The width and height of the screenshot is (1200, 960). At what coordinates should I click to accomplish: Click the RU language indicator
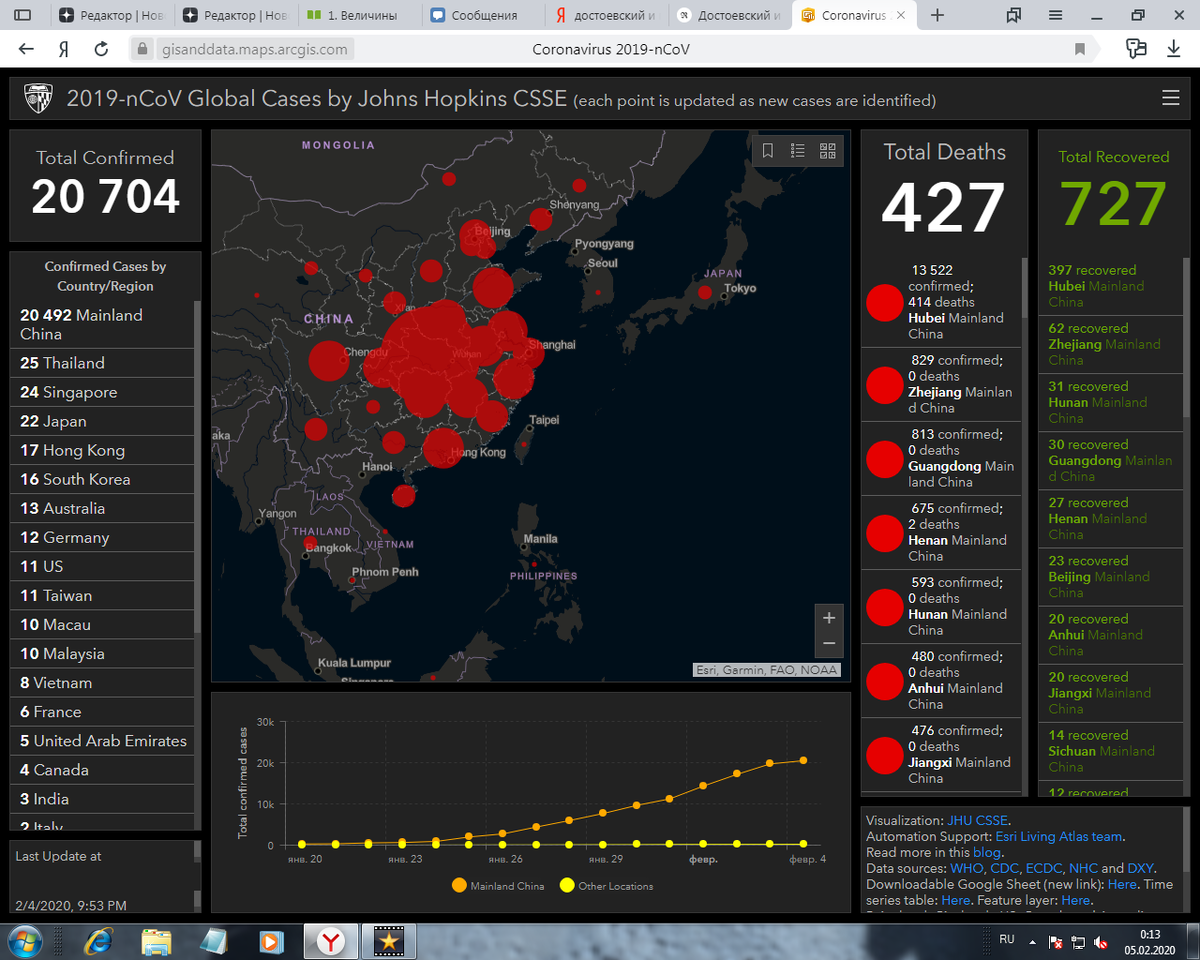tap(1007, 940)
